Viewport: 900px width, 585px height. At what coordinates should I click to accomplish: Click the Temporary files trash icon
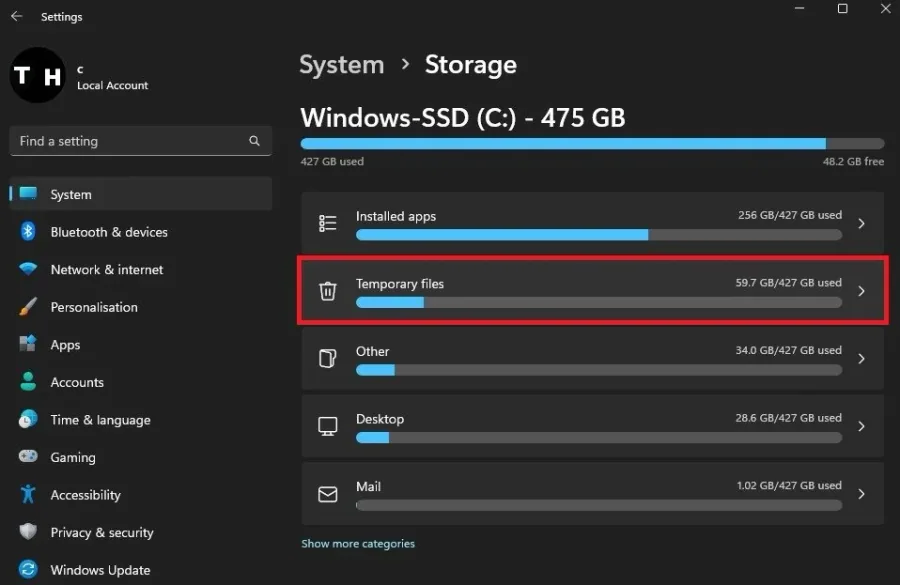pos(328,291)
